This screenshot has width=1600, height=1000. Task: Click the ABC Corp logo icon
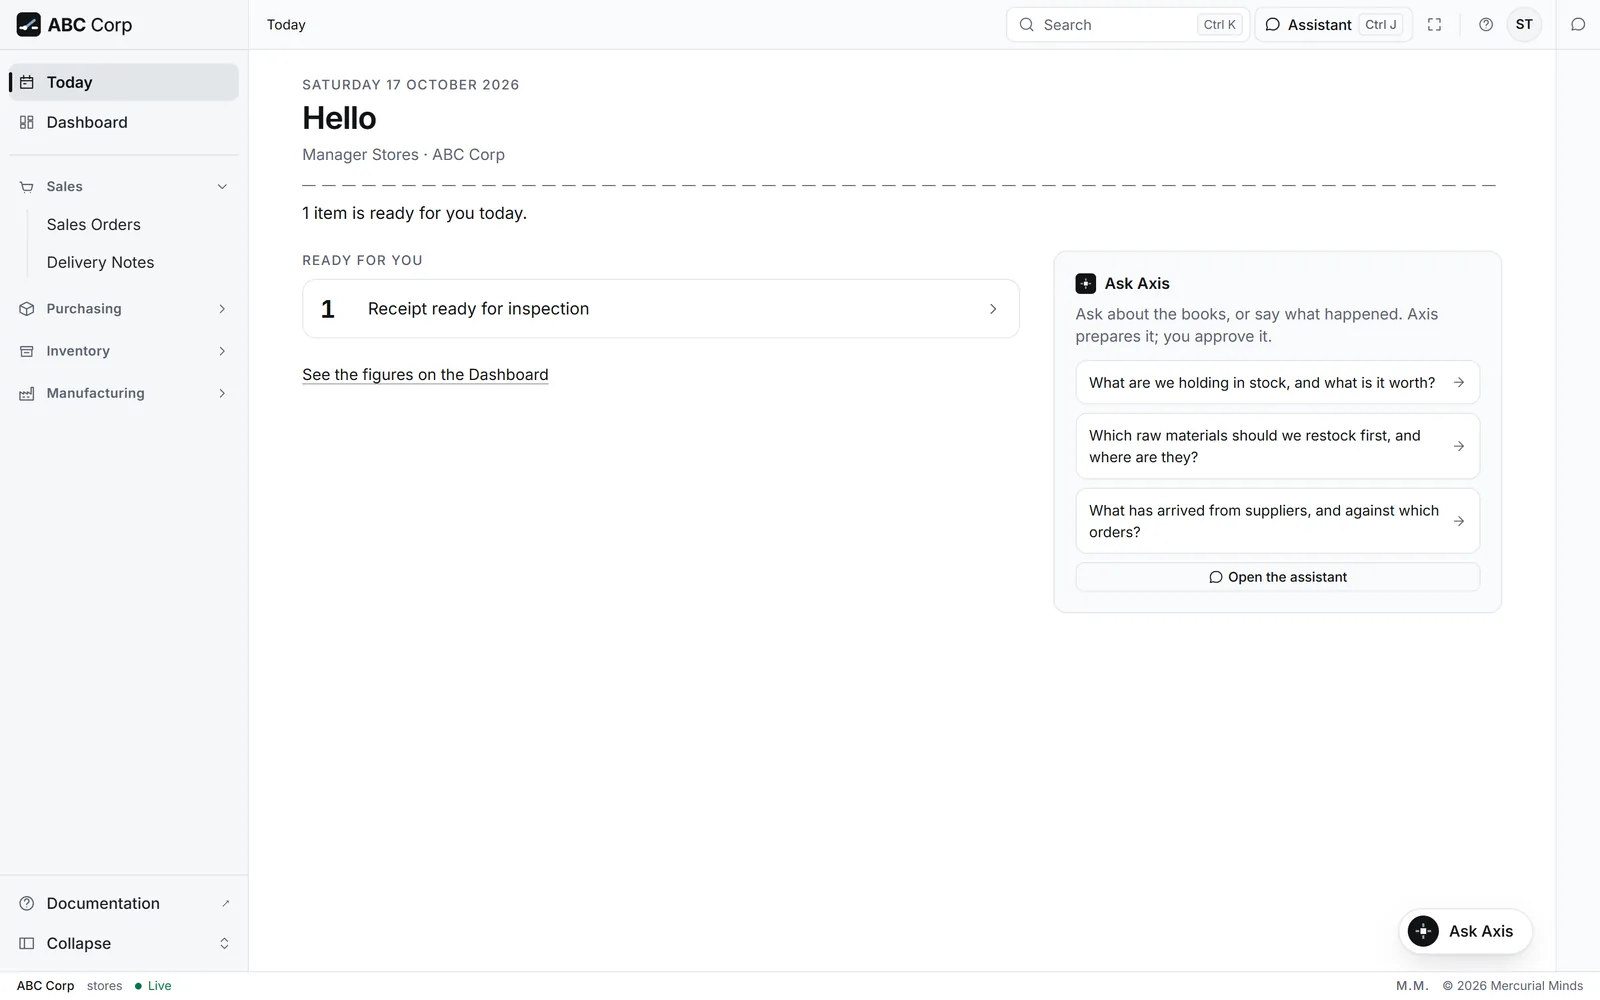(29, 25)
